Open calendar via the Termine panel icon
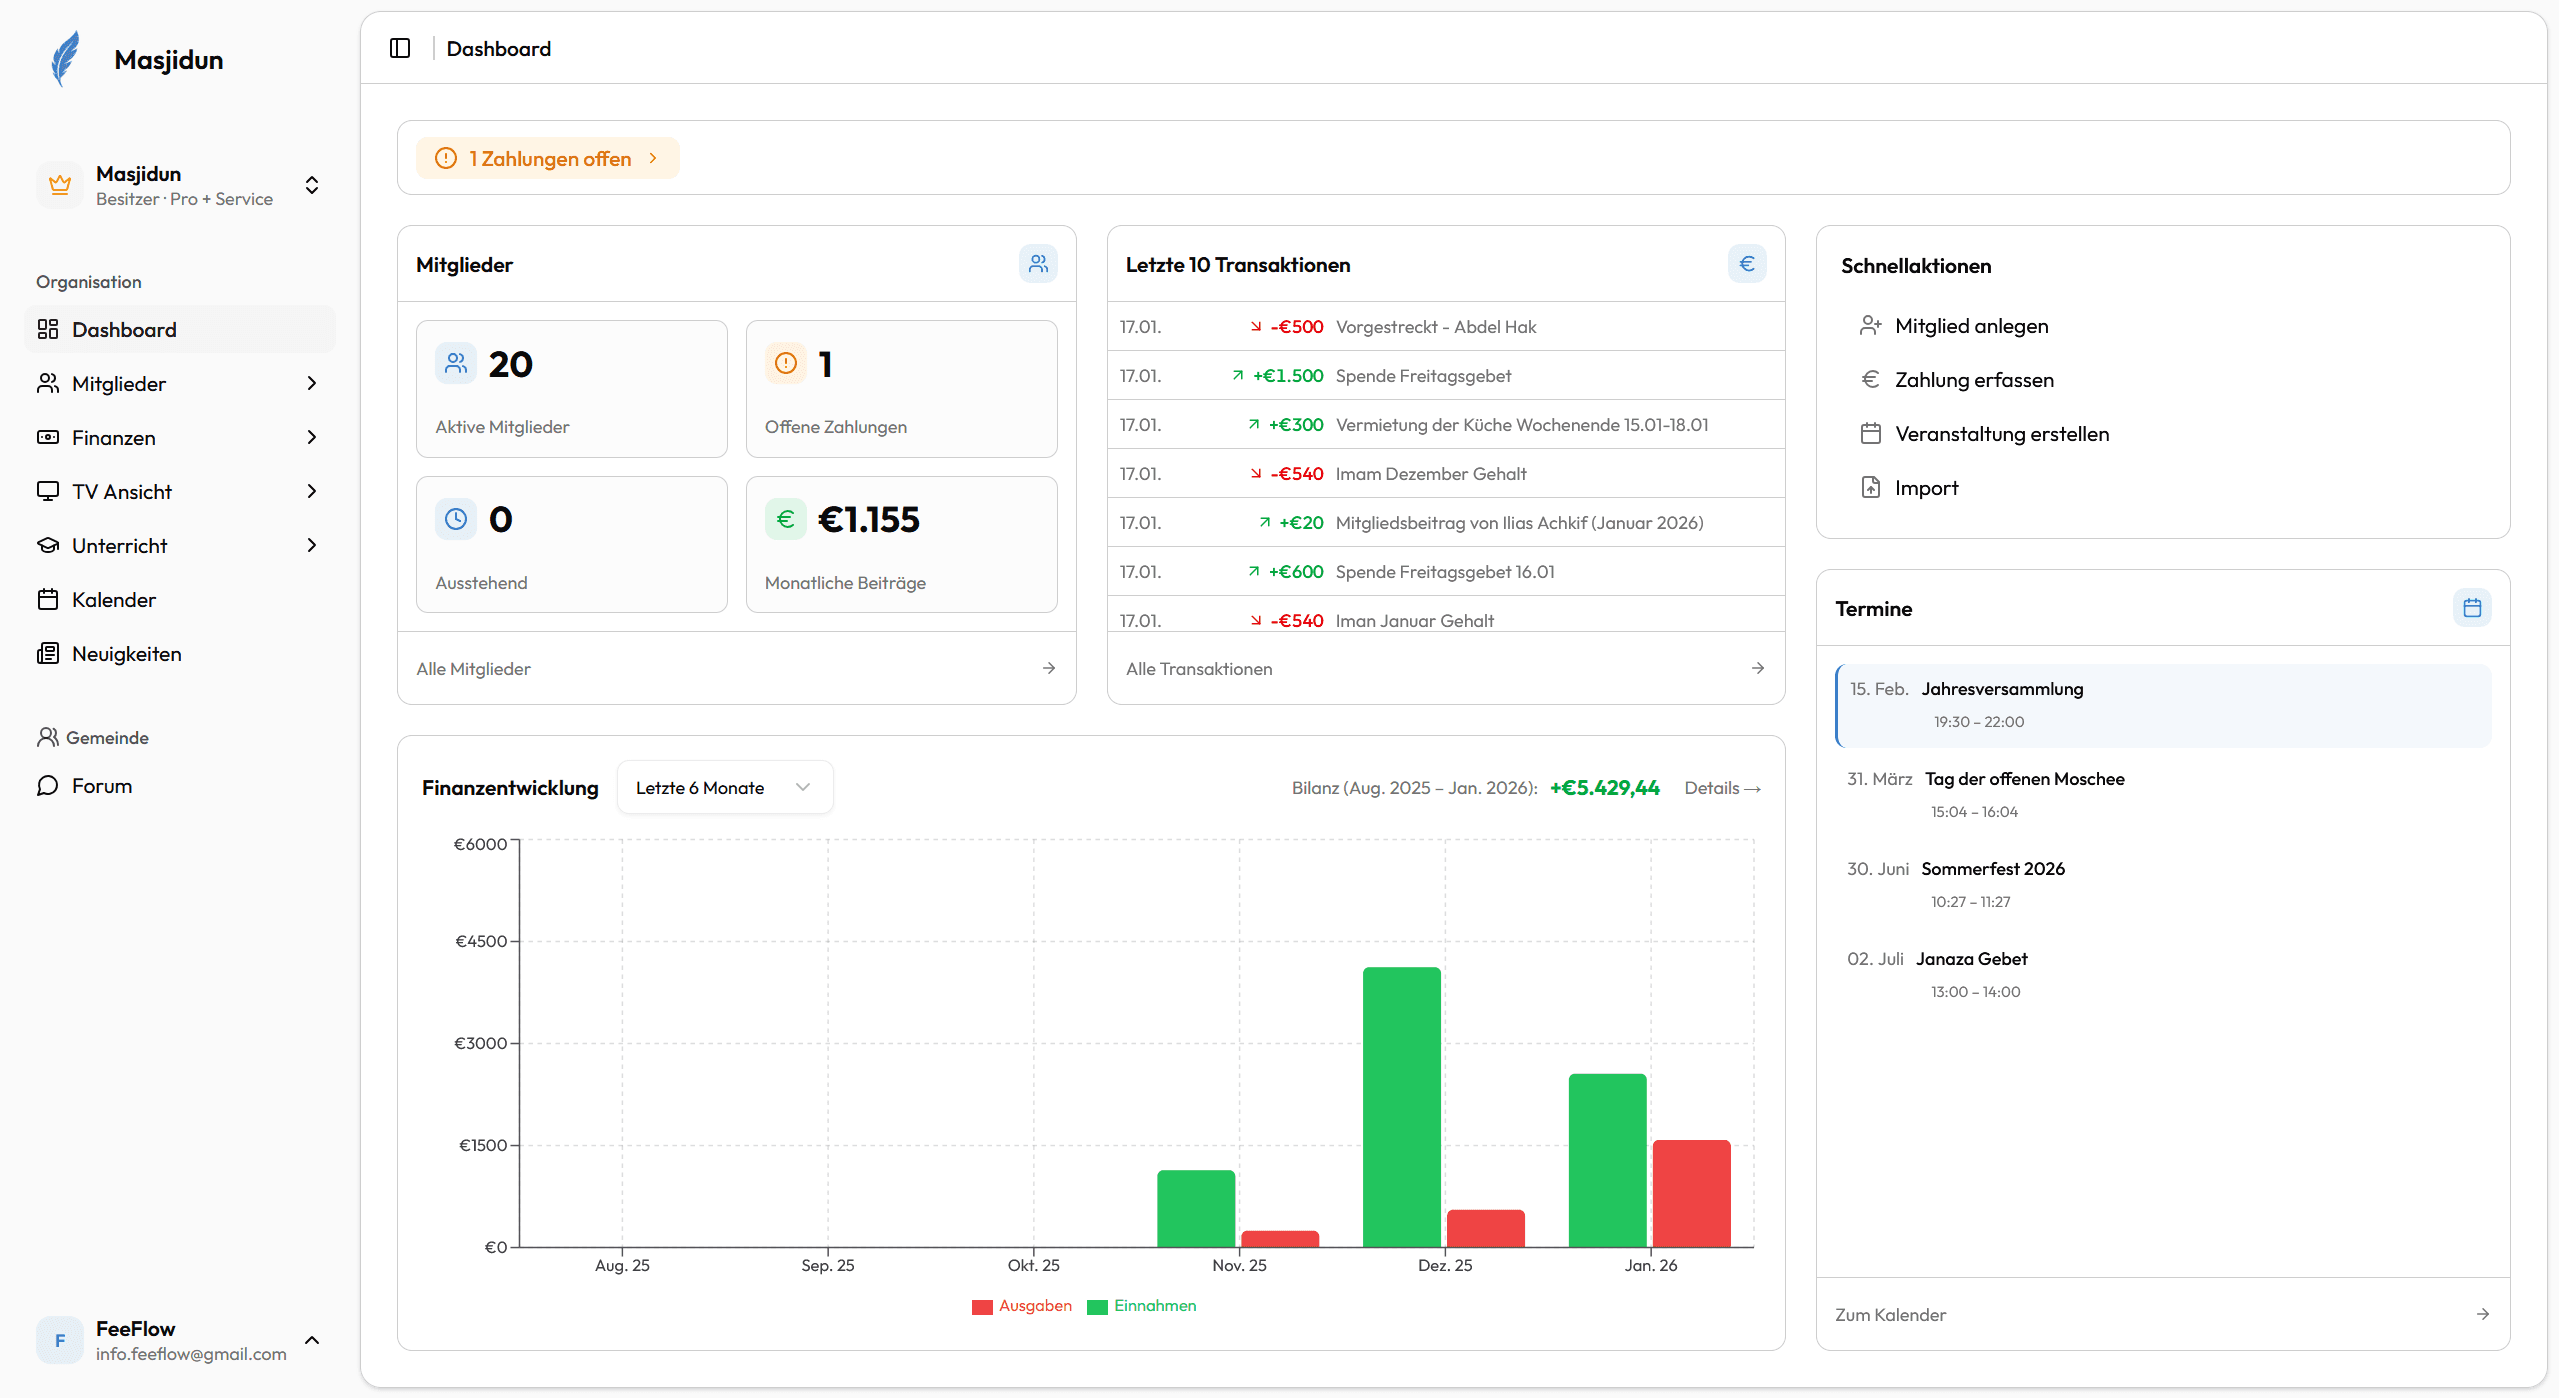 pos(2471,607)
